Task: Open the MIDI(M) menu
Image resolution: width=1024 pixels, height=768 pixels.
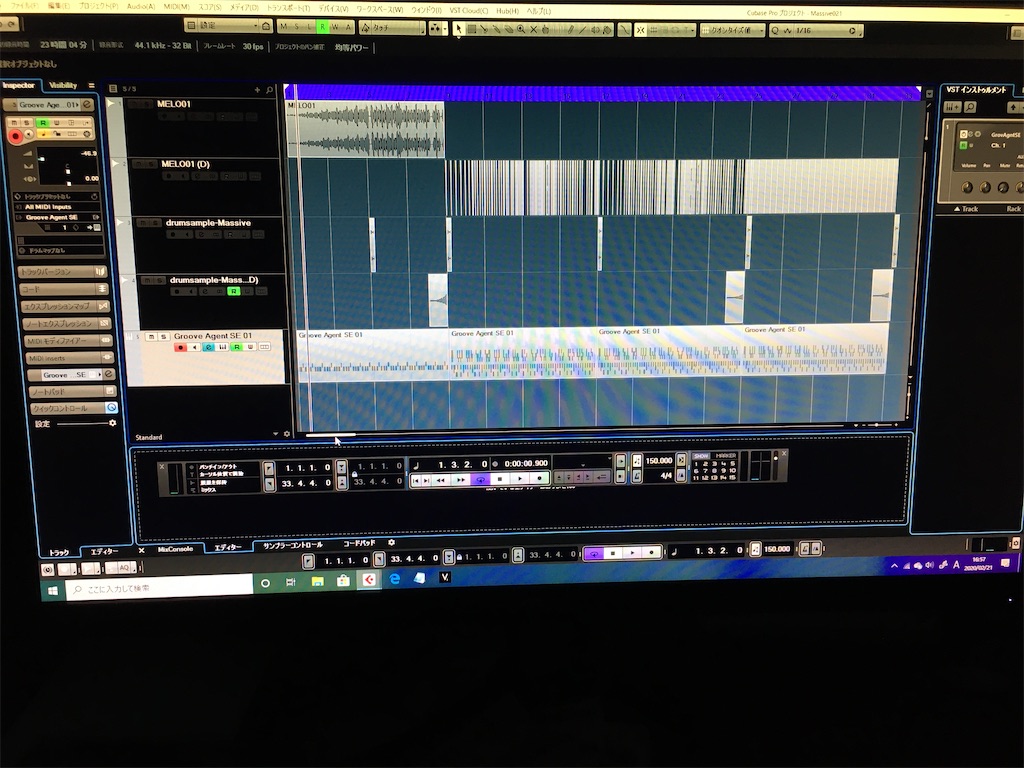Action: [176, 7]
